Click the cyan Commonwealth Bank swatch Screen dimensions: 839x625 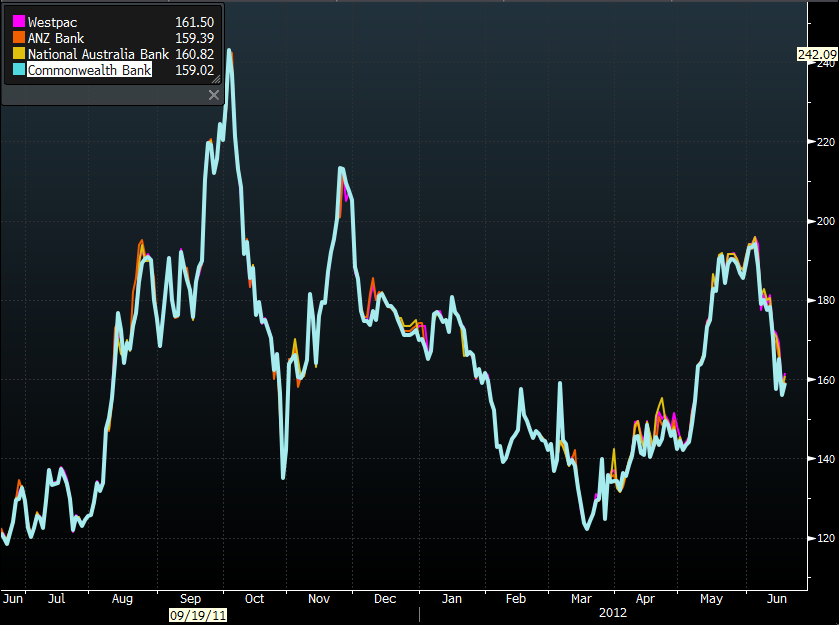click(x=18, y=70)
